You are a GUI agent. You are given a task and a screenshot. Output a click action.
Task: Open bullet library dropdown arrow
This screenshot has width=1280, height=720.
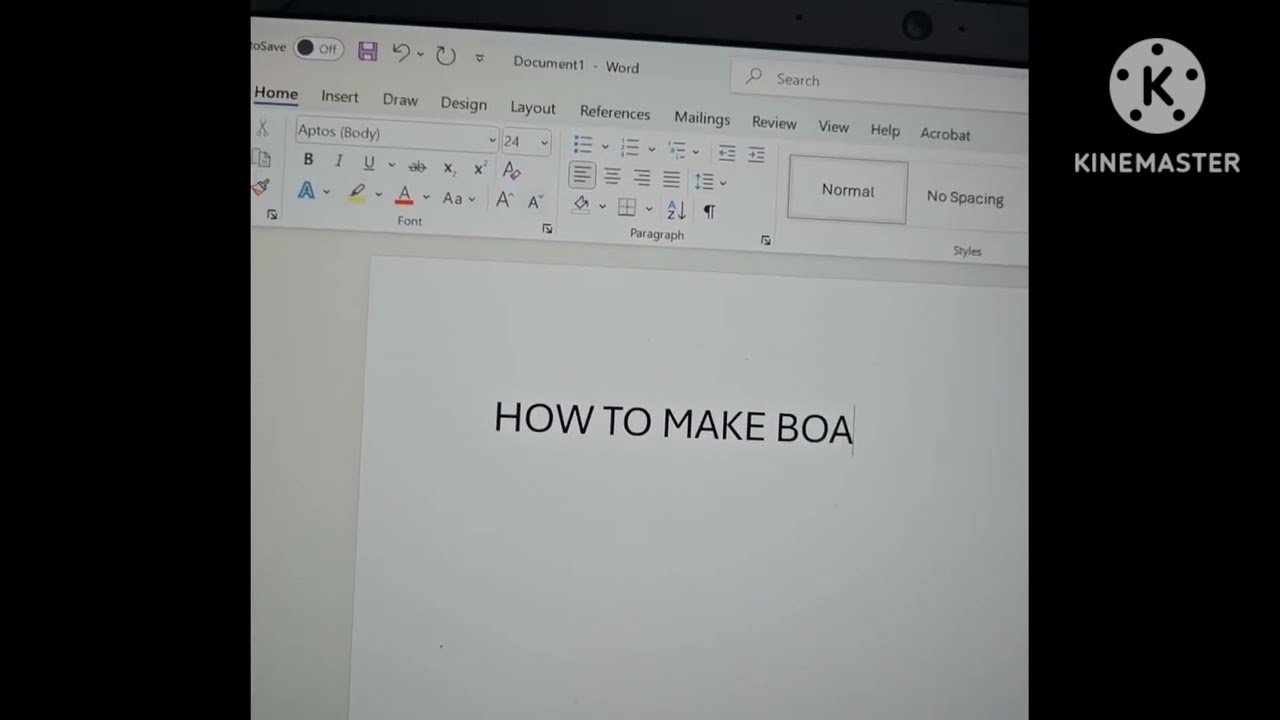click(605, 147)
